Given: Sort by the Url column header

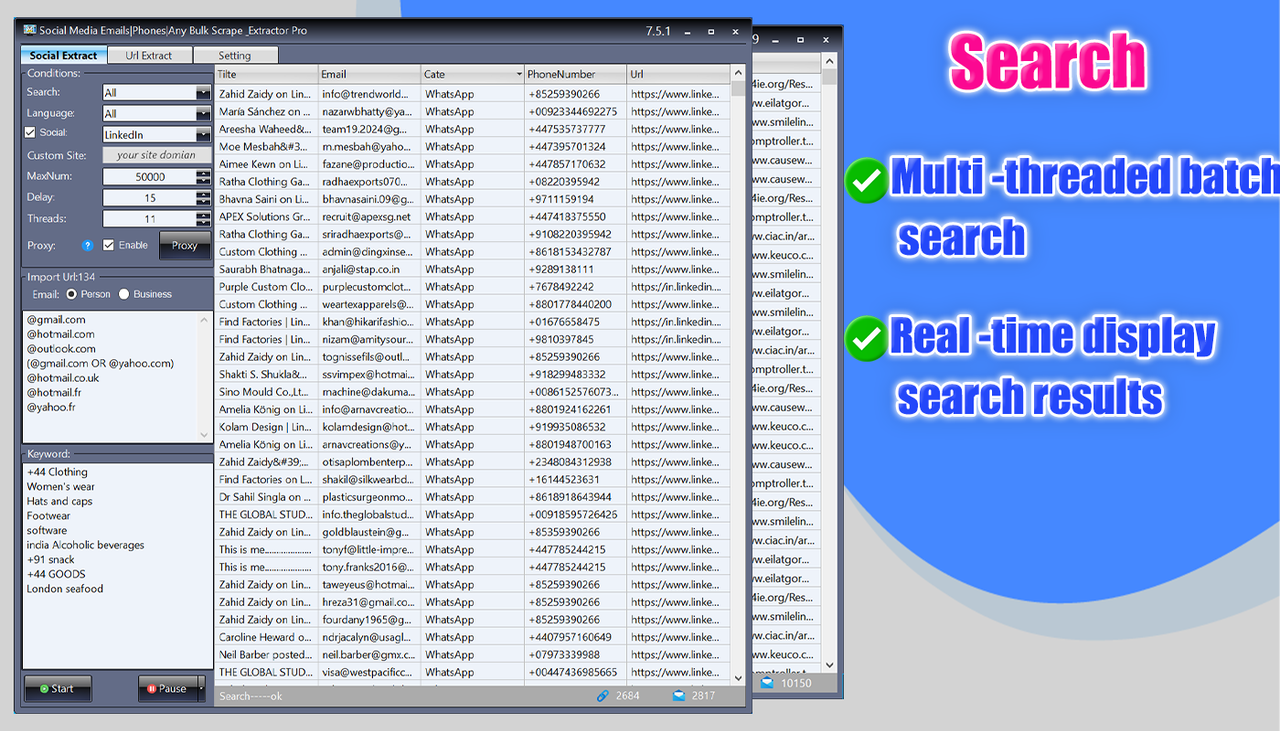Looking at the screenshot, I should tap(678, 74).
